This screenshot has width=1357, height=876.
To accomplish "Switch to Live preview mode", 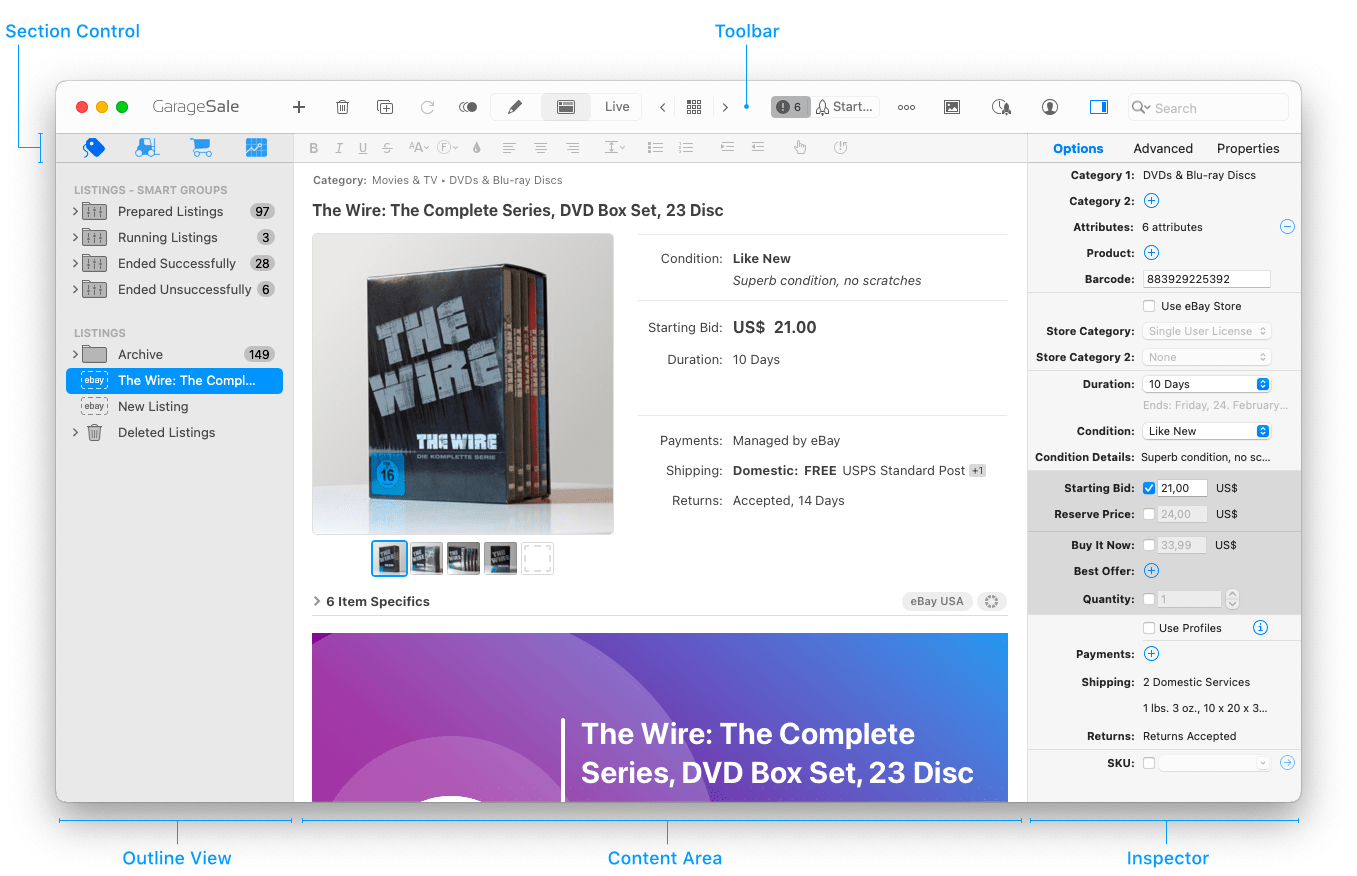I will [617, 107].
